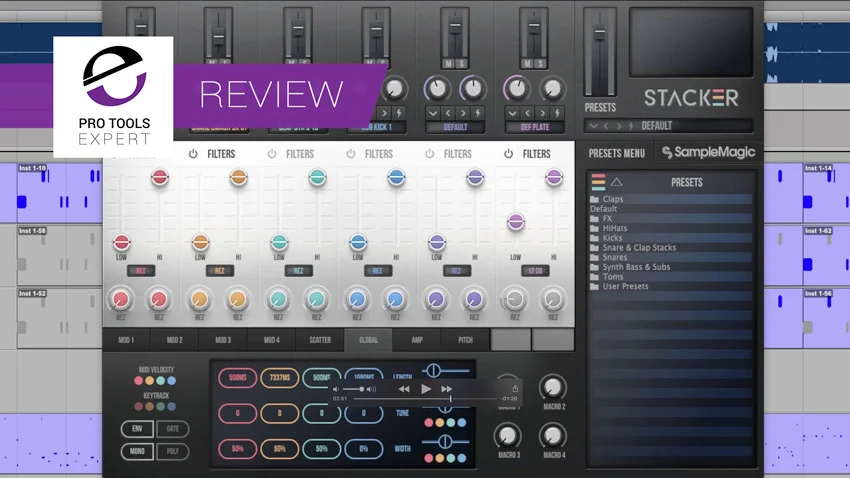Fast forward the video using overlay control
The width and height of the screenshot is (850, 478).
pos(447,389)
